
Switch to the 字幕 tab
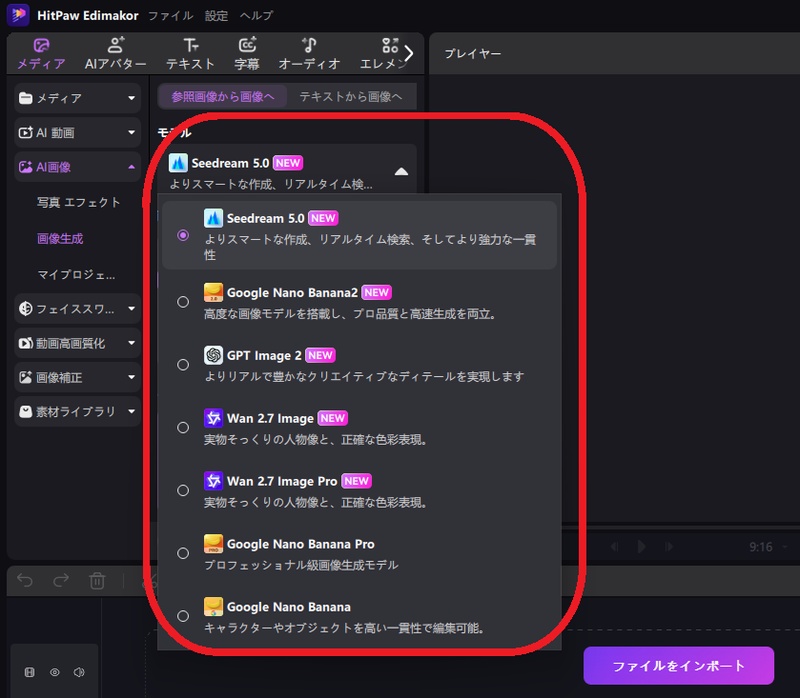point(247,54)
